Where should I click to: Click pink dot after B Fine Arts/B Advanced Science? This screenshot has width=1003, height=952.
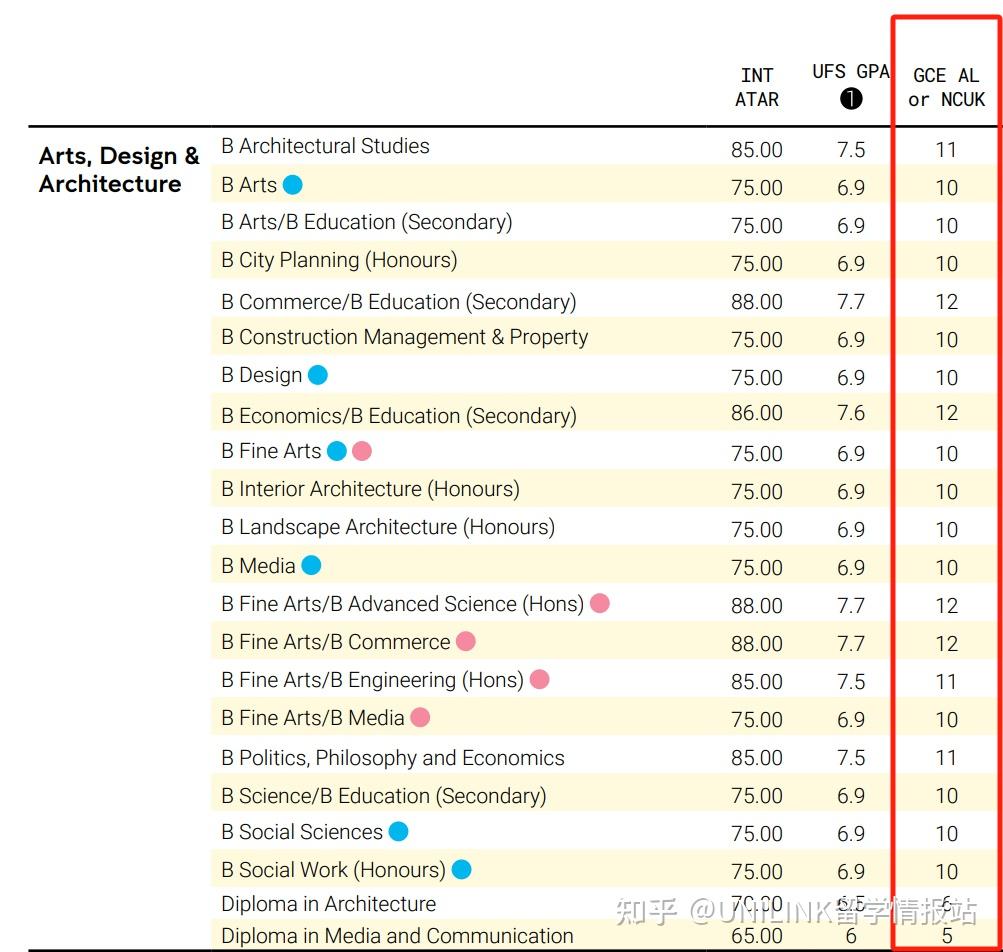pos(600,603)
